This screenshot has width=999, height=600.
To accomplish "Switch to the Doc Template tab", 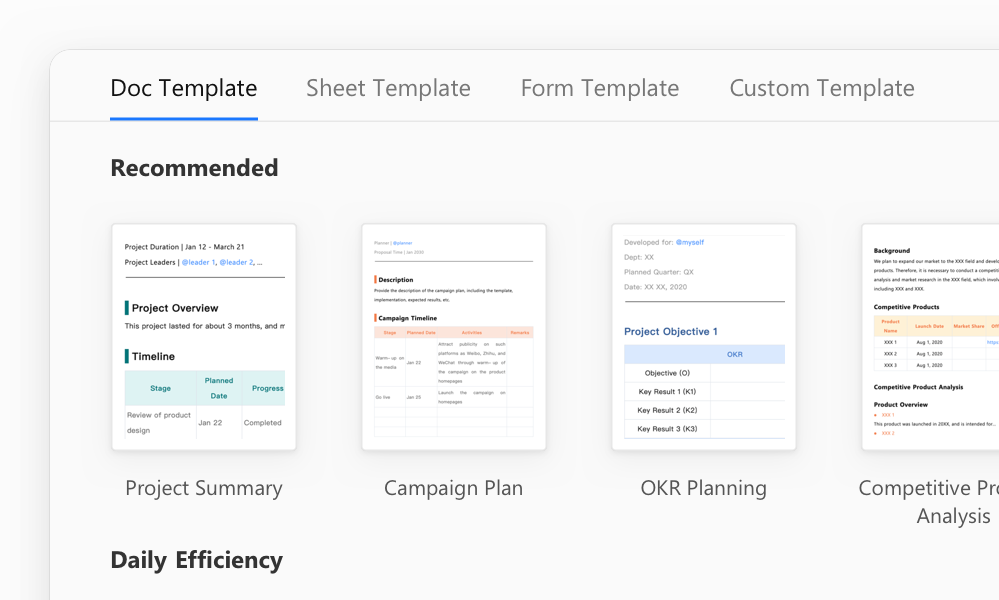I will tap(183, 89).
